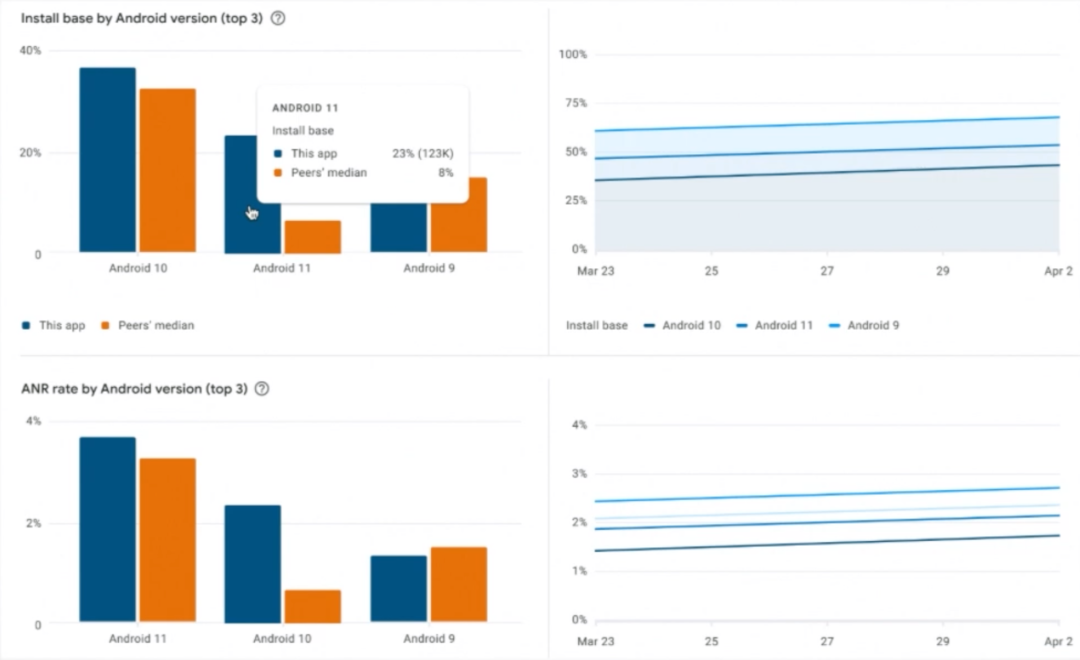The image size is (1080, 660).
Task: Click 'Install base by Android version (top 3)' title
Action: click(x=142, y=19)
